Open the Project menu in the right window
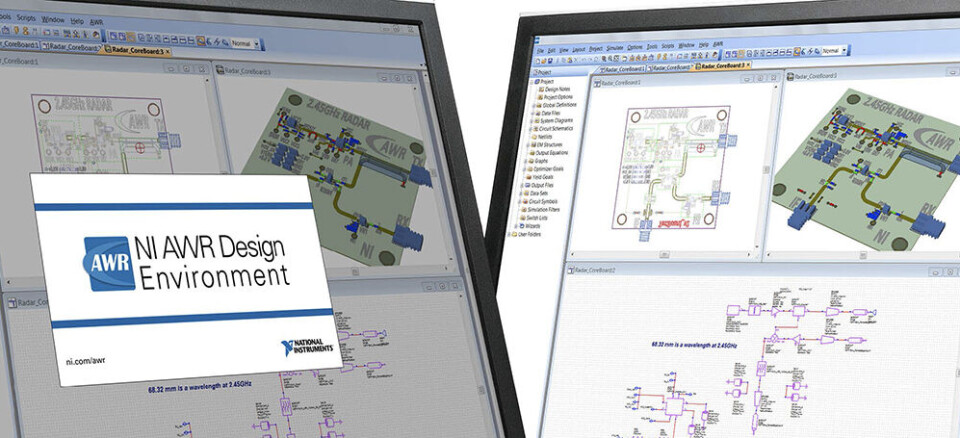This screenshot has height=438, width=960. tap(596, 49)
